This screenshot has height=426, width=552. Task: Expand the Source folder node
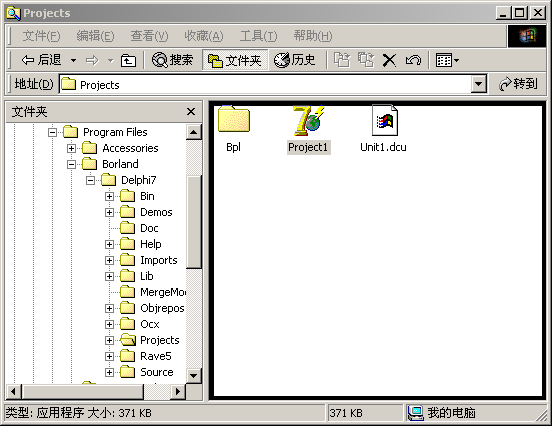[109, 372]
